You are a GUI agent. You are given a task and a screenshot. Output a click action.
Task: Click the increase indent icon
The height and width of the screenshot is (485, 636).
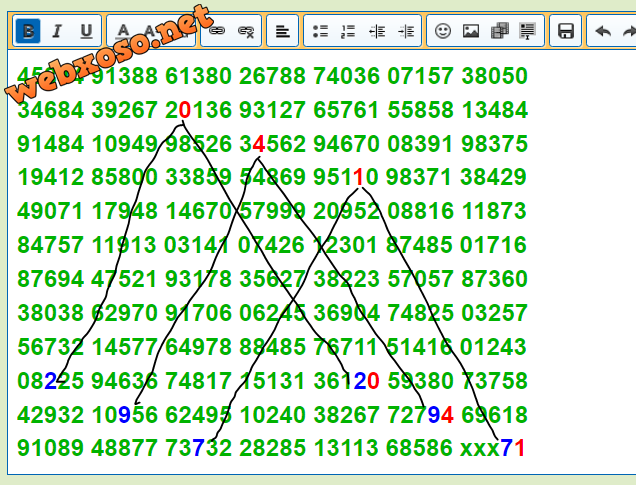pos(406,31)
